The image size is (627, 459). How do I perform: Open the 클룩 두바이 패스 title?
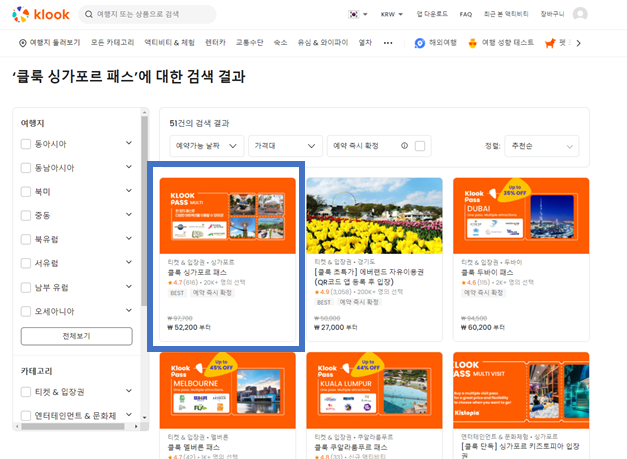pyautogui.click(x=487, y=272)
